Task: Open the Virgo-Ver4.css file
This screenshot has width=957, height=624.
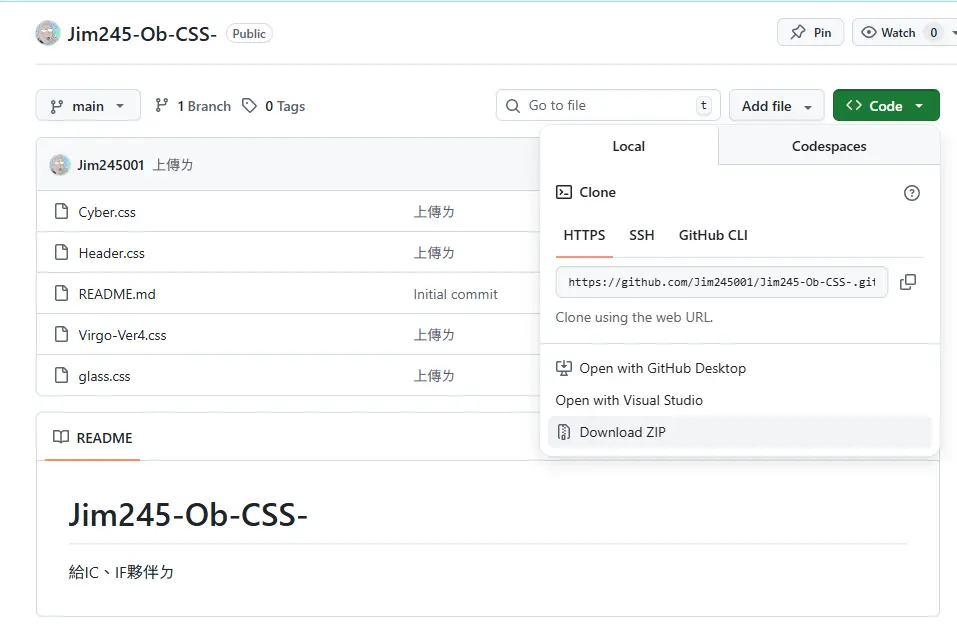Action: (122, 335)
